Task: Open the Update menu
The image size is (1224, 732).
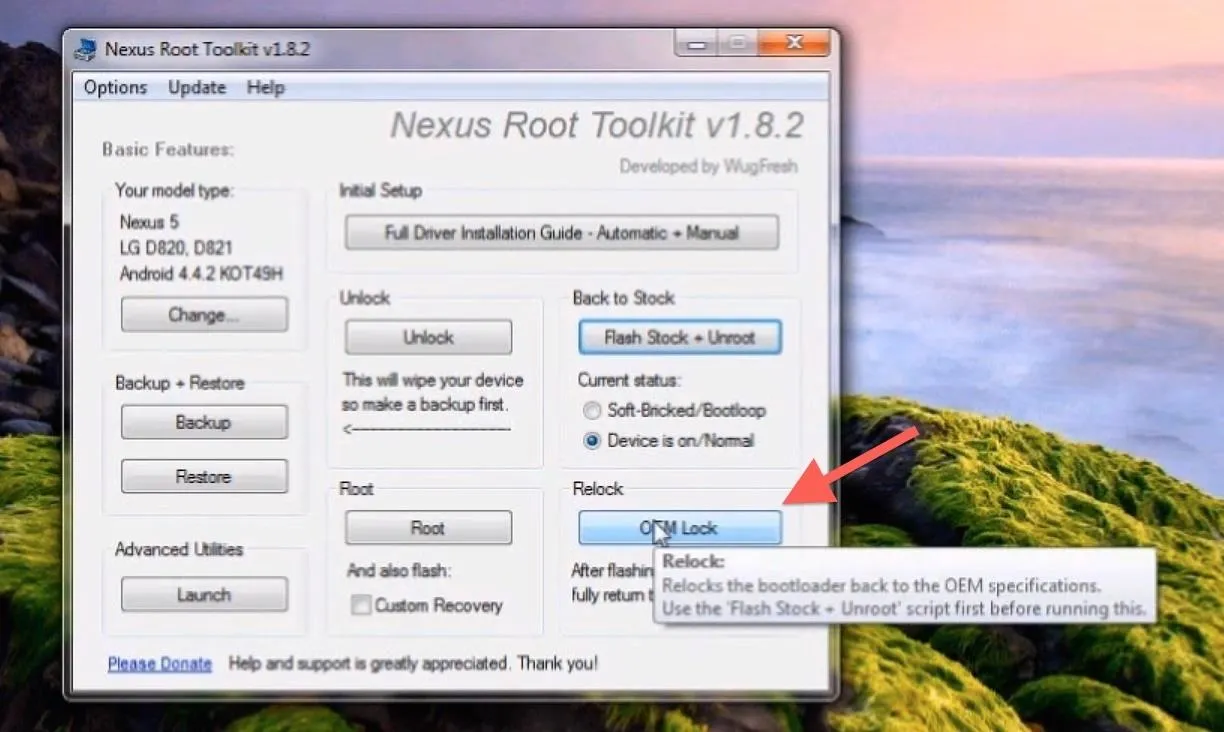Action: [197, 88]
